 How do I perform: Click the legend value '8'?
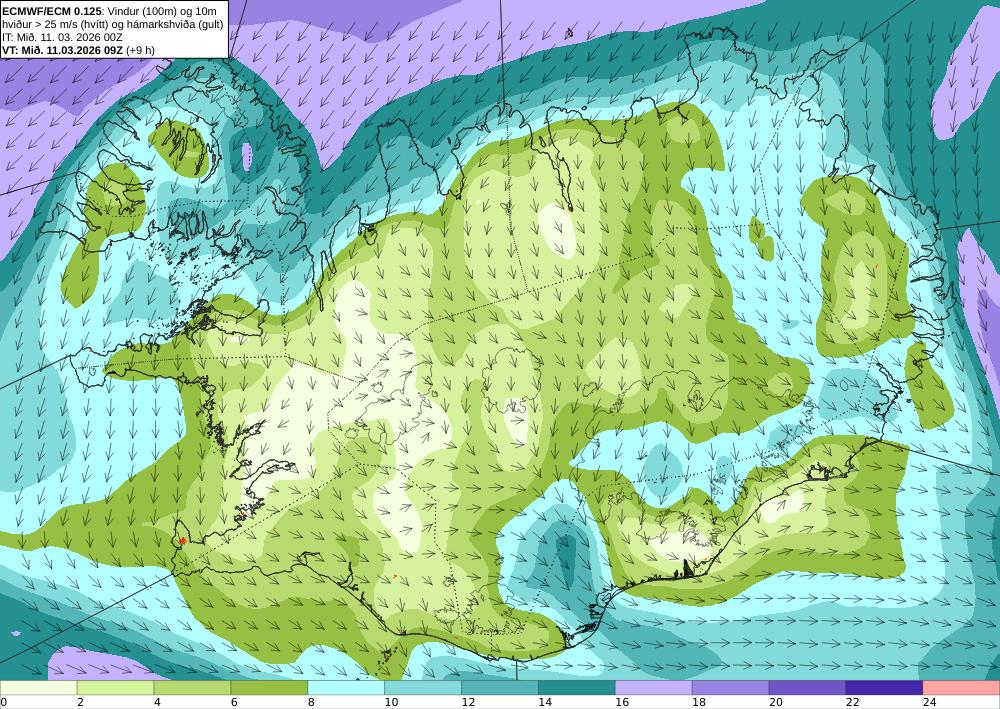click(311, 702)
